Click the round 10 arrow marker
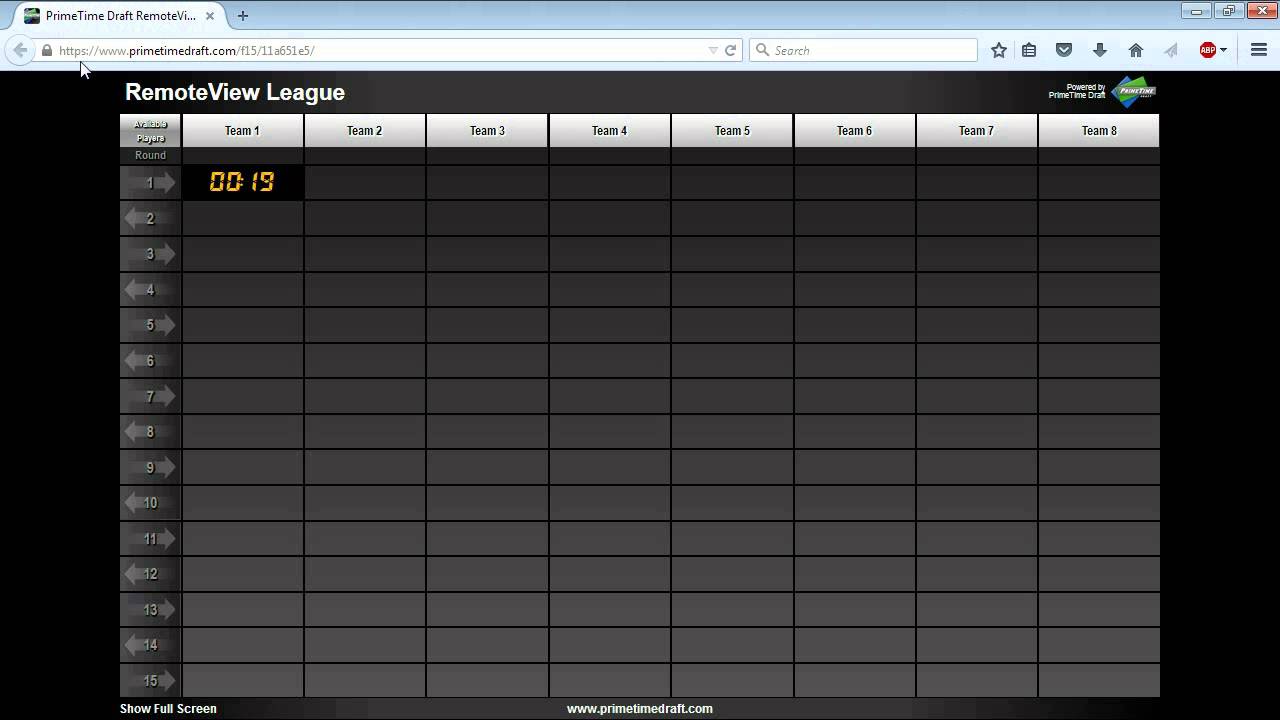The image size is (1280, 720). pos(151,503)
